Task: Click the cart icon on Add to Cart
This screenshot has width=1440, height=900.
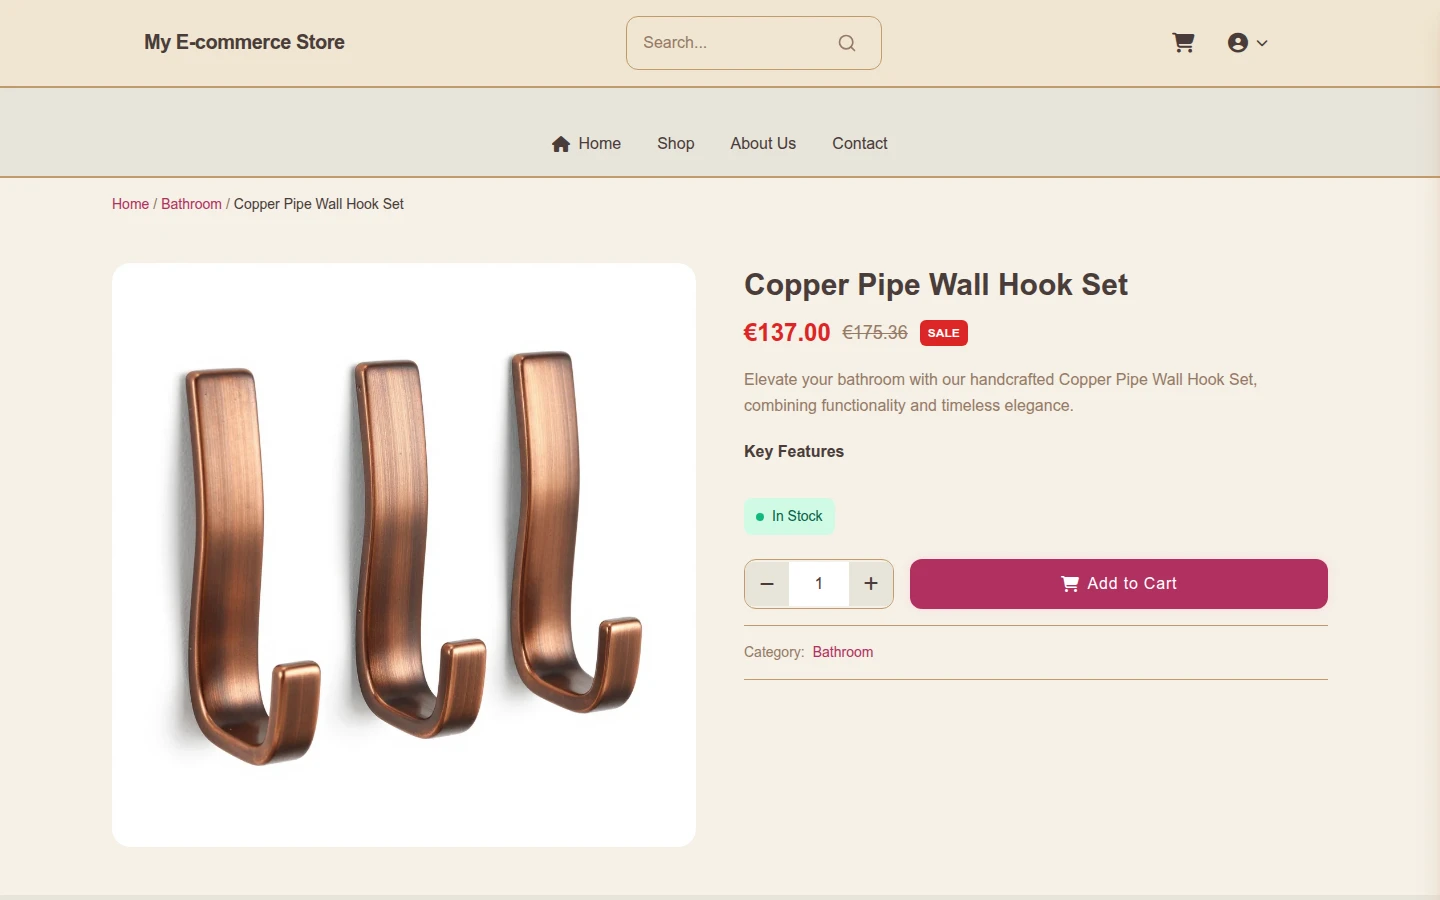Action: click(x=1070, y=584)
